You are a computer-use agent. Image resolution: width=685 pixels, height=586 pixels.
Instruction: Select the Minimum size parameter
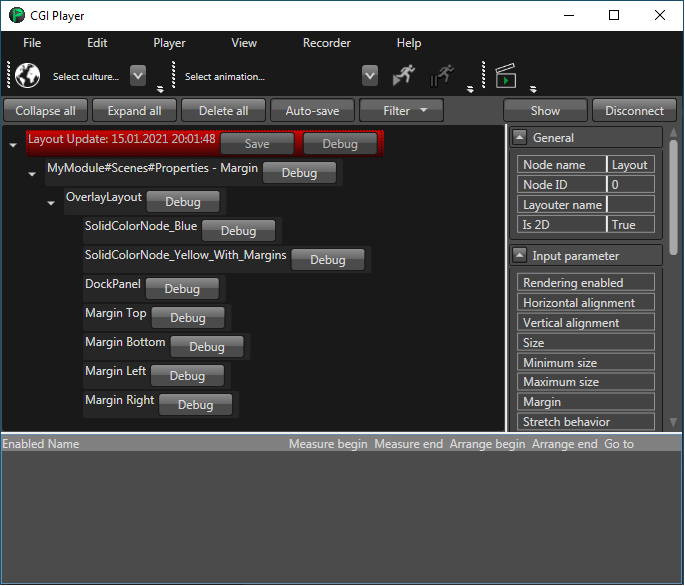click(585, 362)
